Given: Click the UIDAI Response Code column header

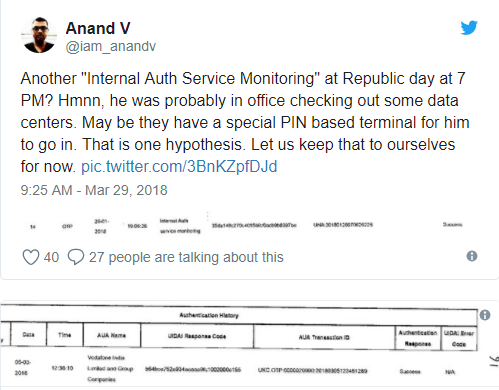Looking at the screenshot, I should [x=197, y=336].
